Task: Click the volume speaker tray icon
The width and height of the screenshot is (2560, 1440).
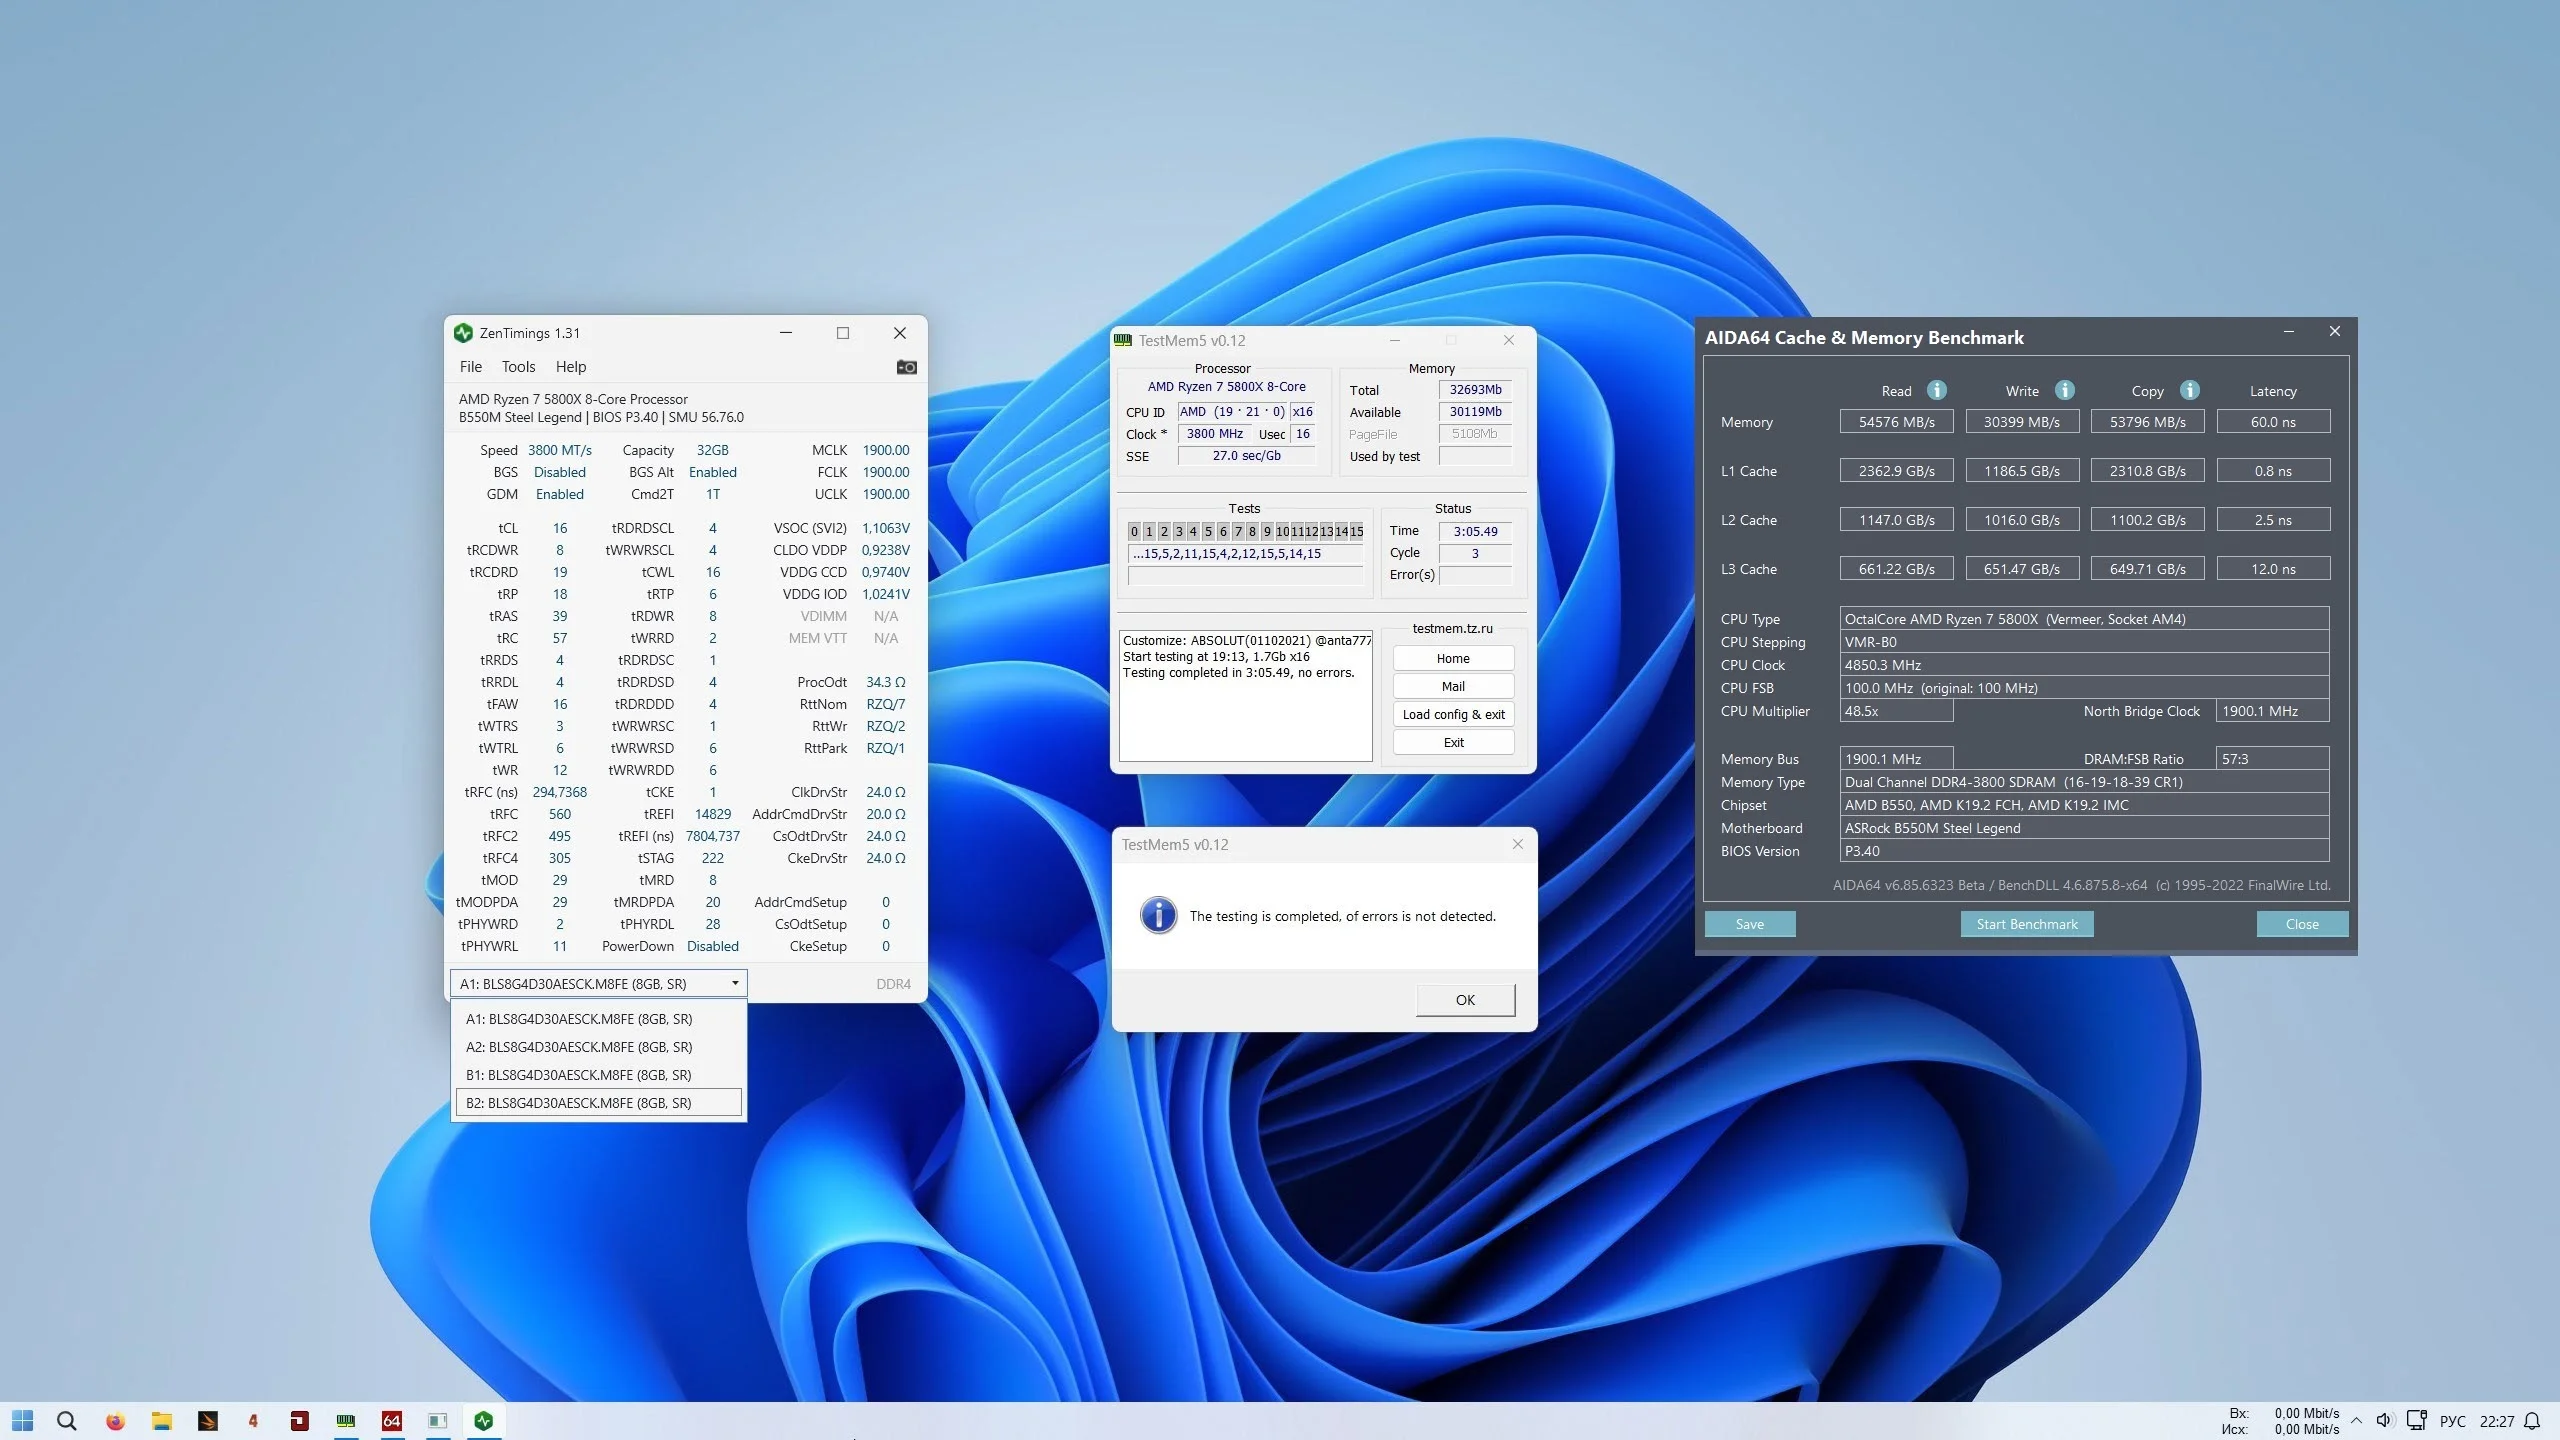Action: coord(2384,1420)
